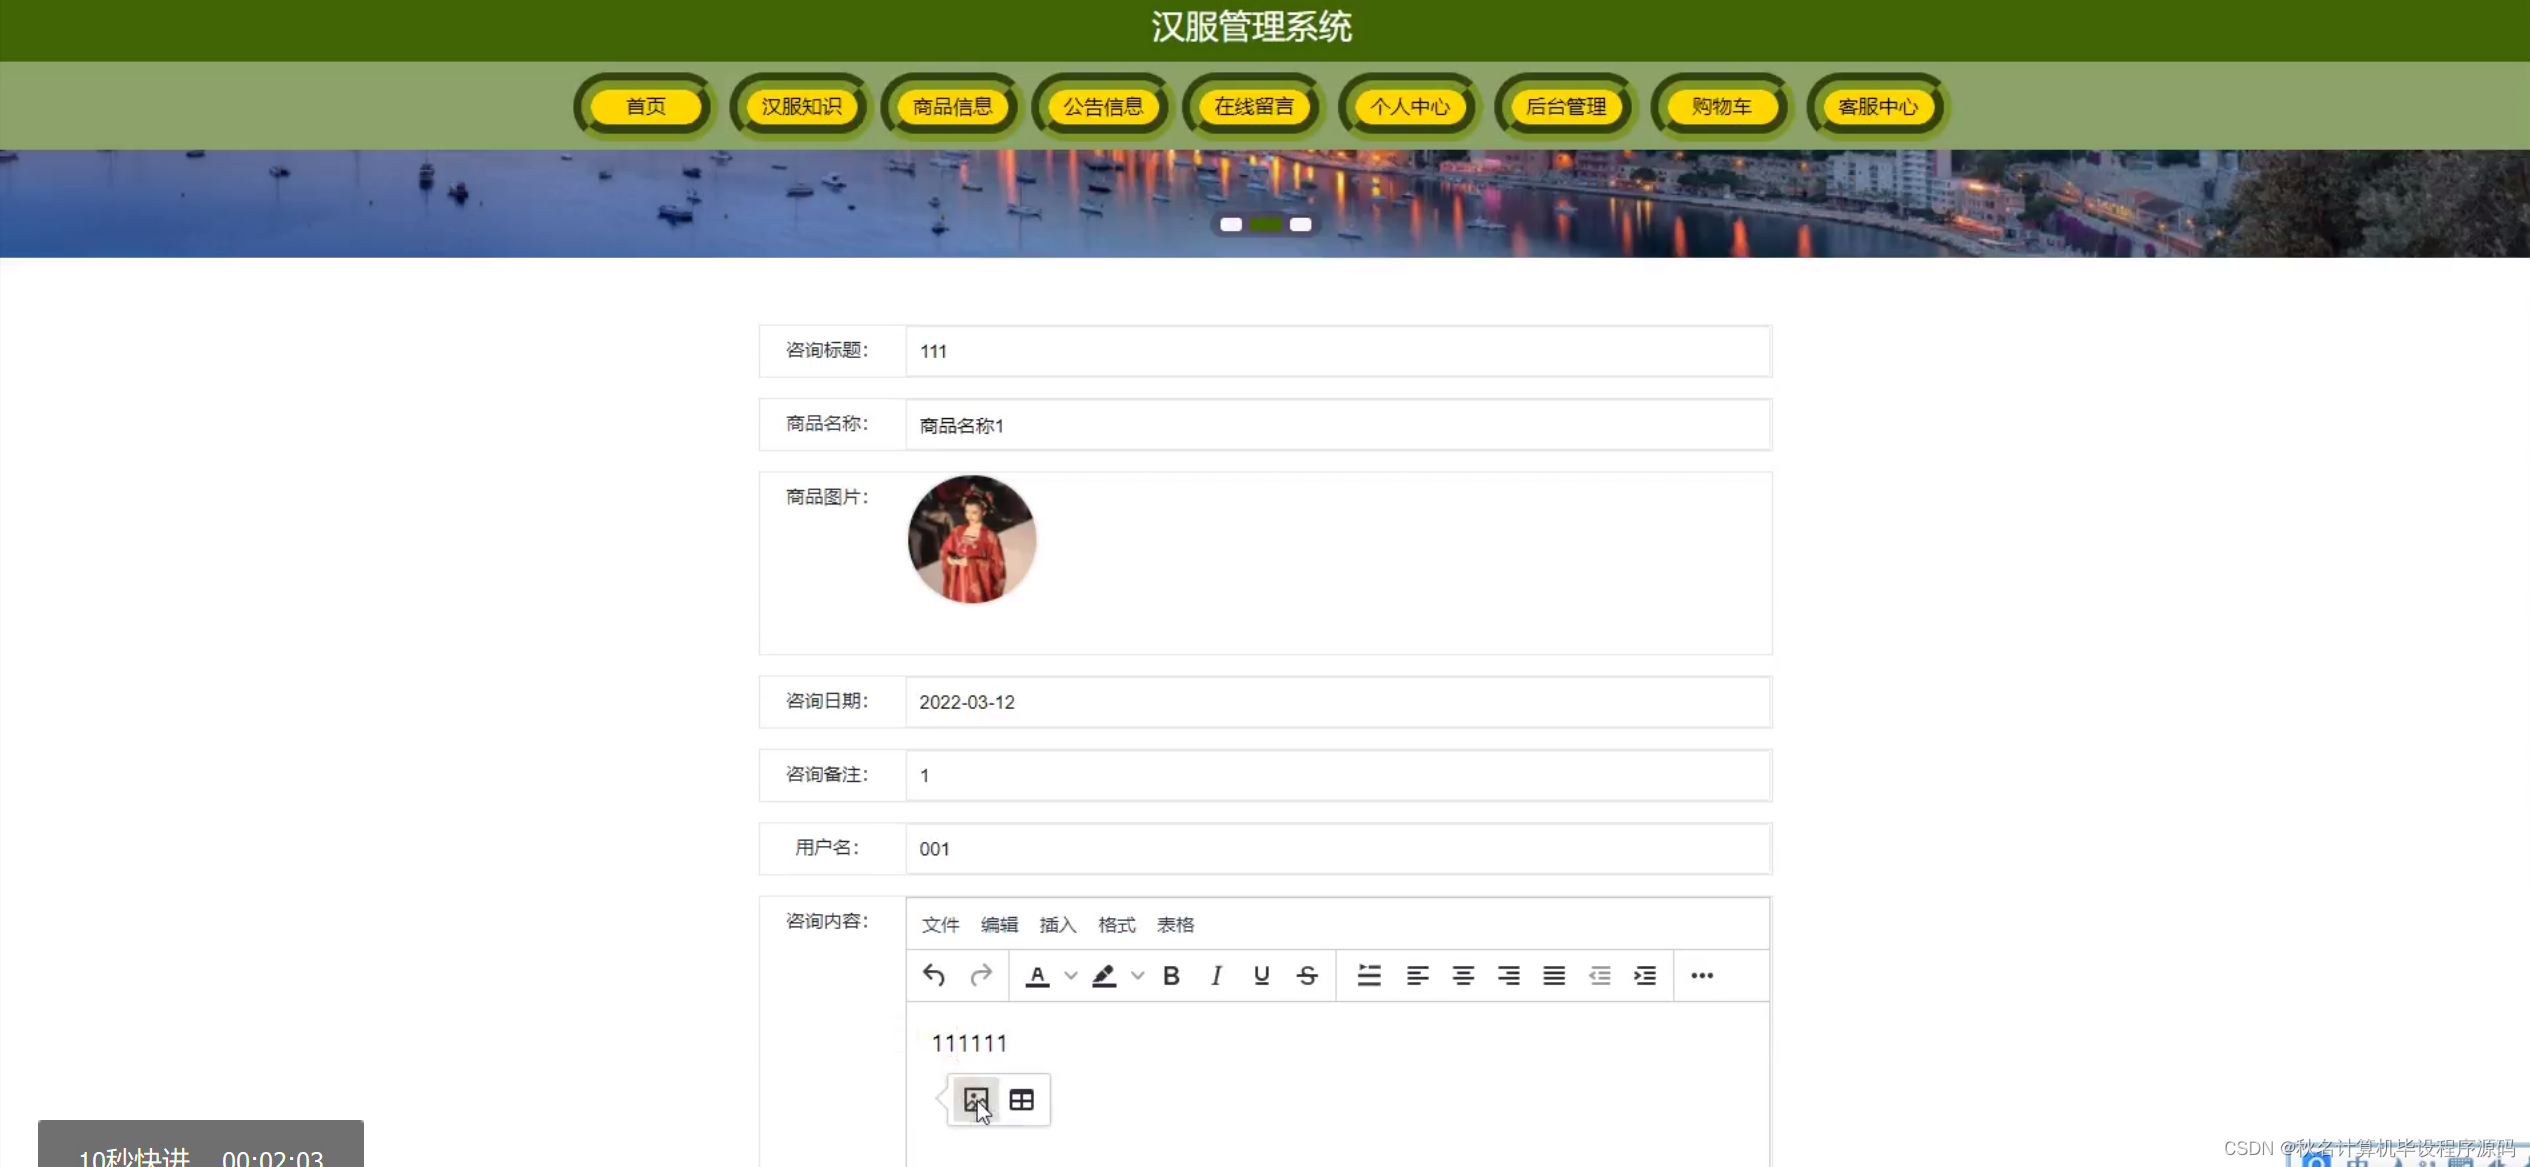Viewport: 2530px width, 1167px height.
Task: Toggle bold formatting
Action: click(x=1171, y=975)
